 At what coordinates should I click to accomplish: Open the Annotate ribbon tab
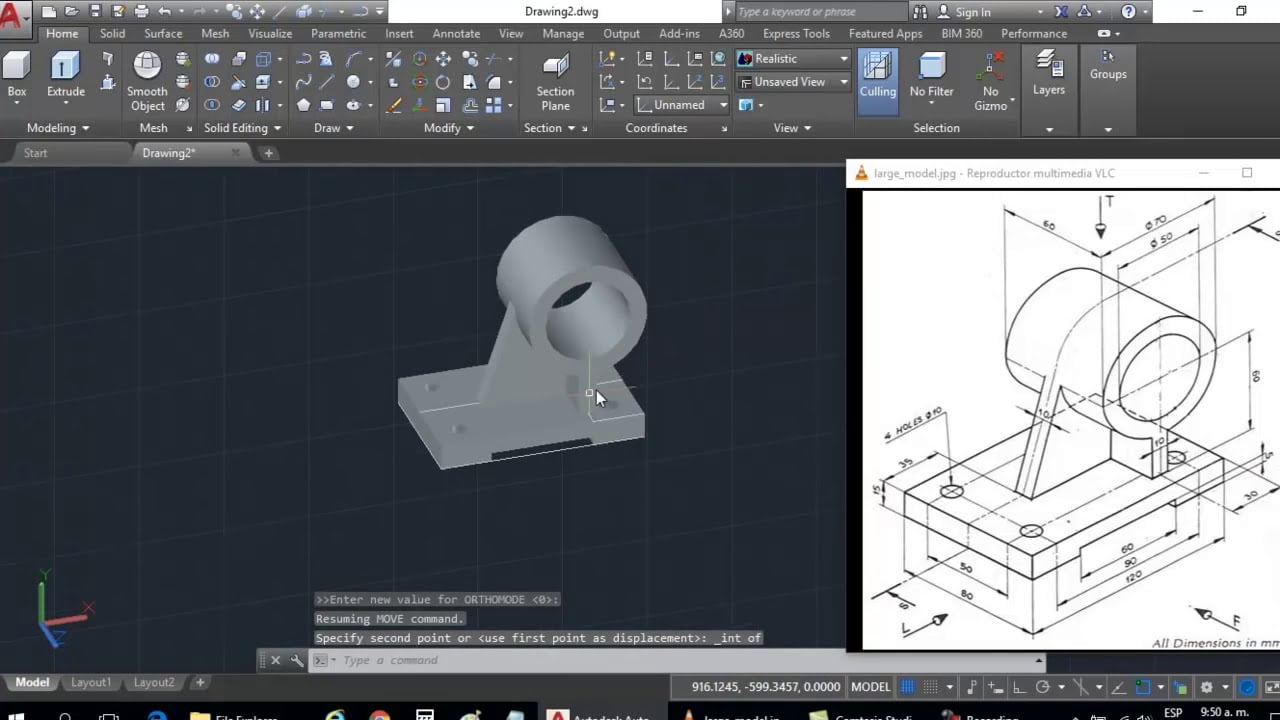(x=456, y=33)
